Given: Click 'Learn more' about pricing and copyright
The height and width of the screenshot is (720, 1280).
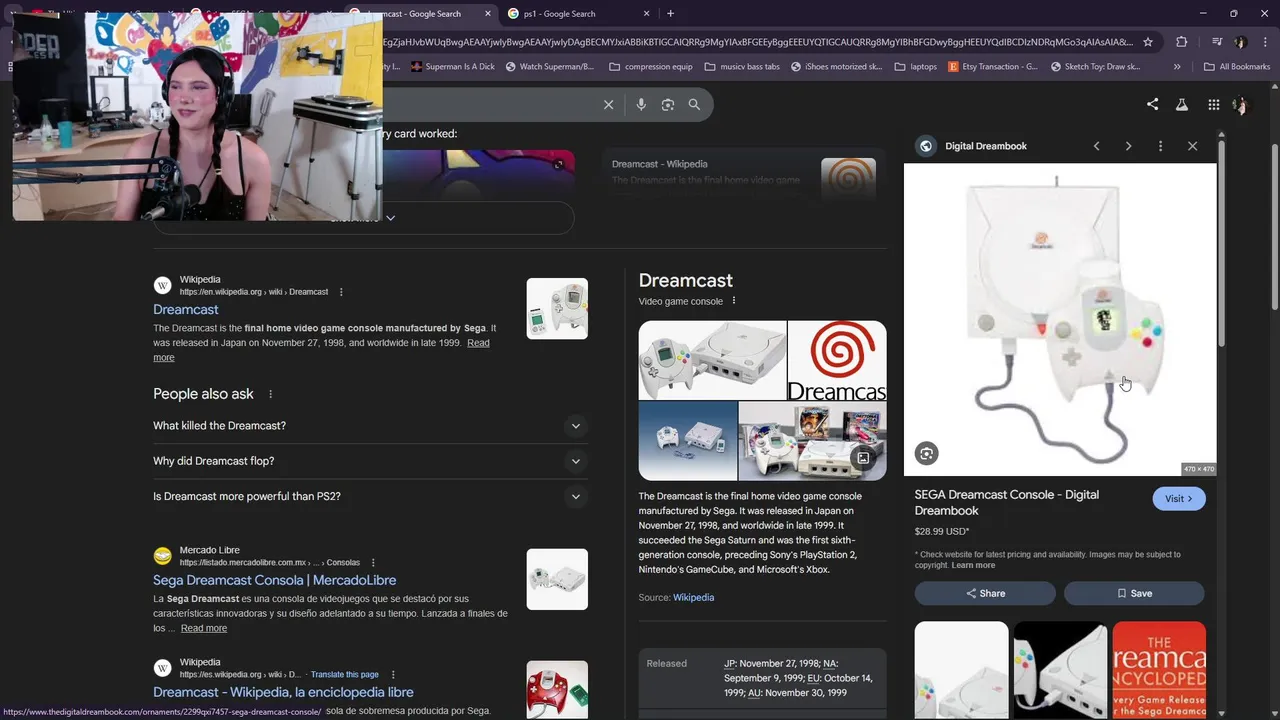Looking at the screenshot, I should [x=973, y=566].
